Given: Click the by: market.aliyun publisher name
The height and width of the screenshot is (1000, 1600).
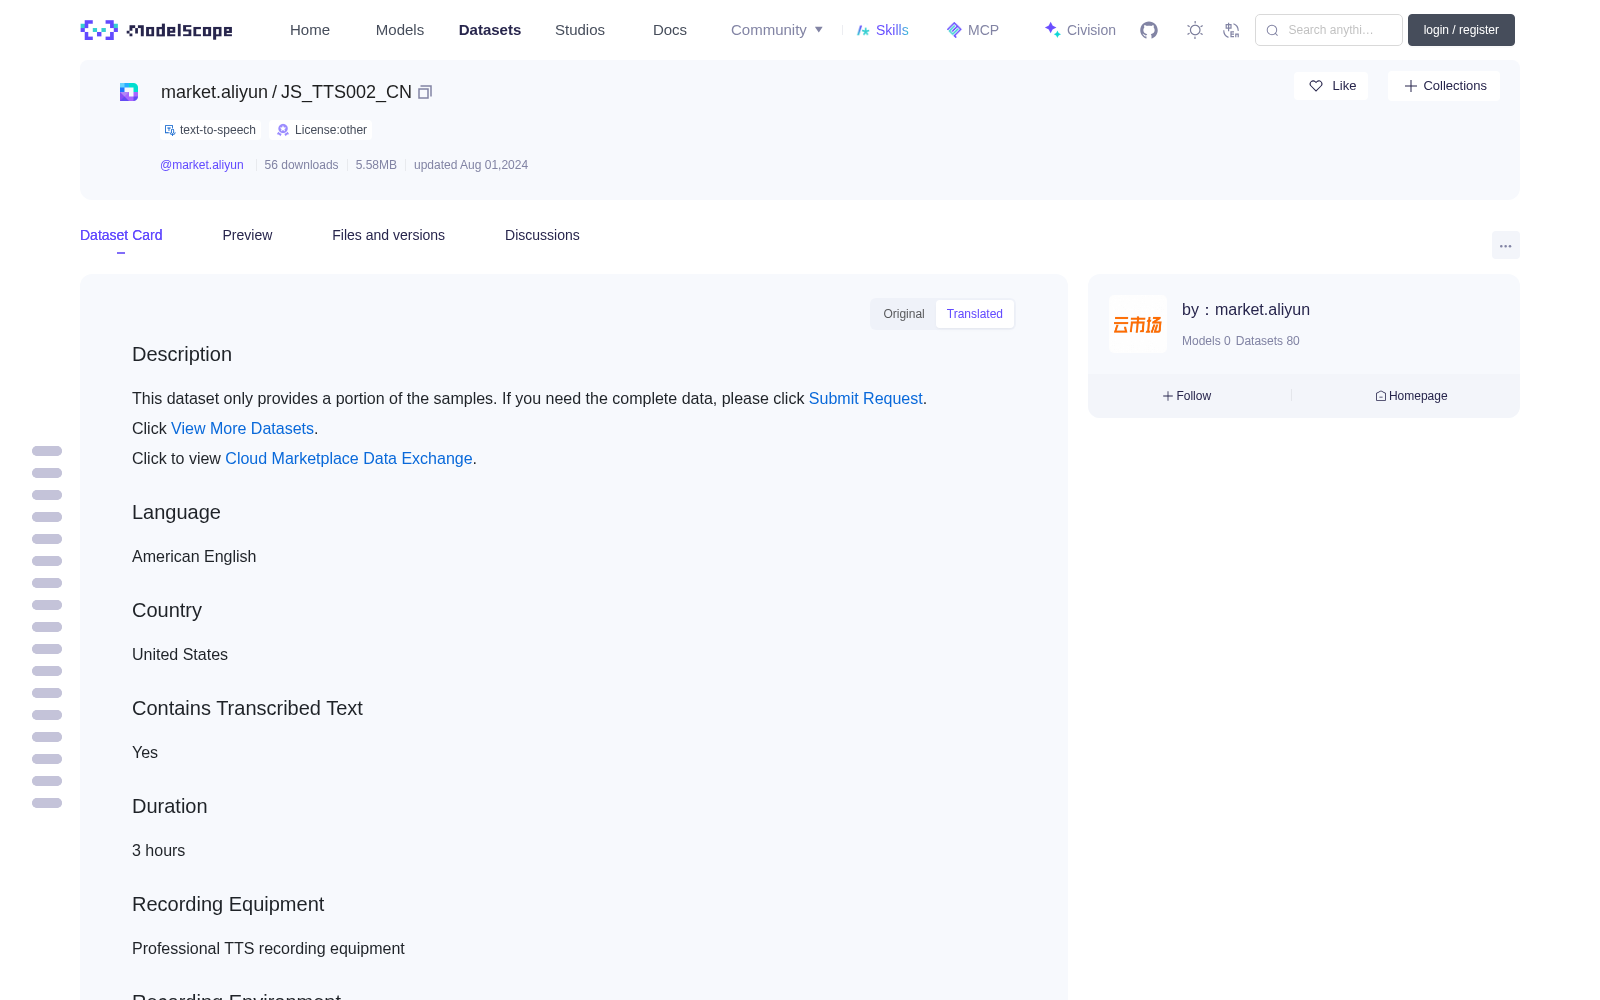Looking at the screenshot, I should point(1246,310).
